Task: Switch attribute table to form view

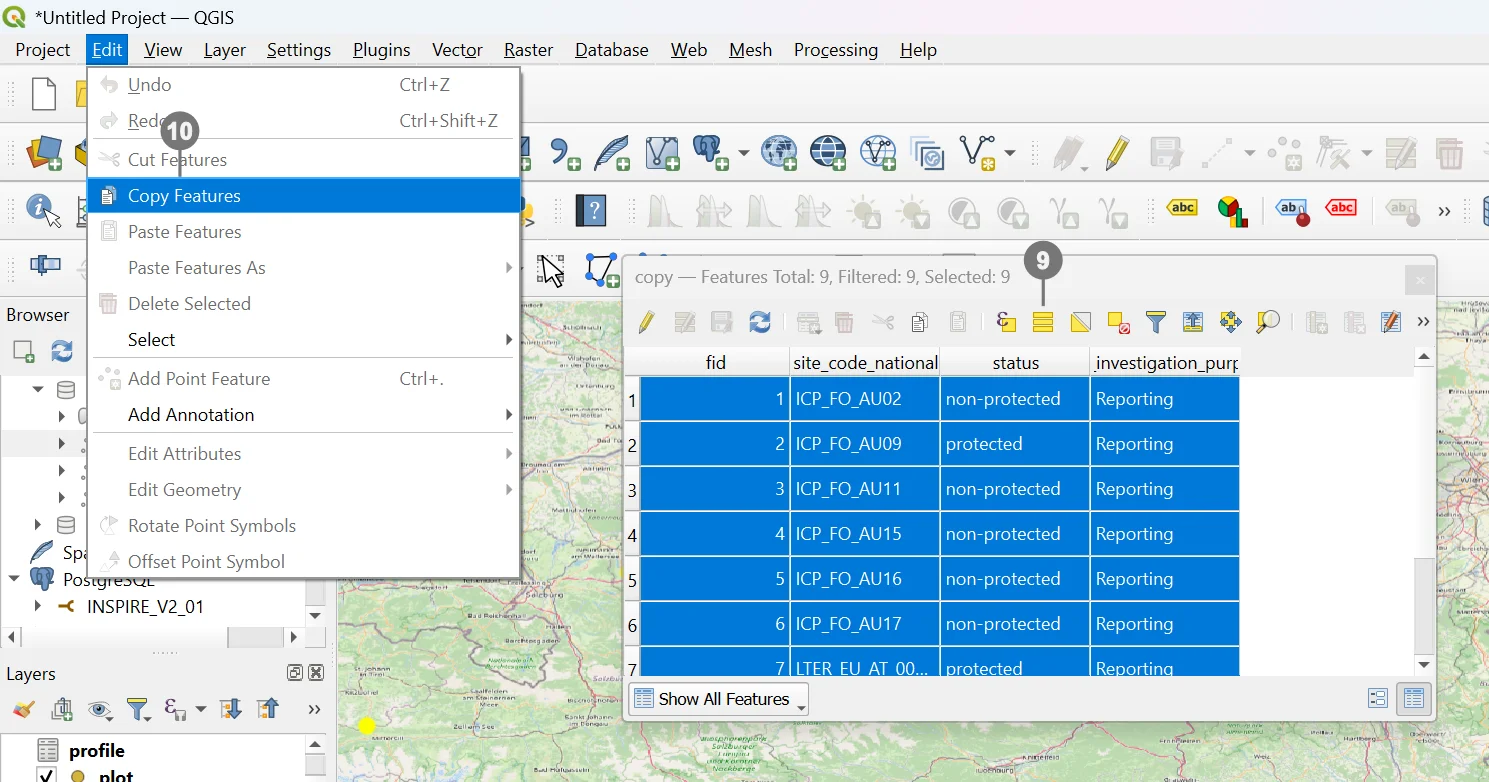Action: pos(1377,699)
